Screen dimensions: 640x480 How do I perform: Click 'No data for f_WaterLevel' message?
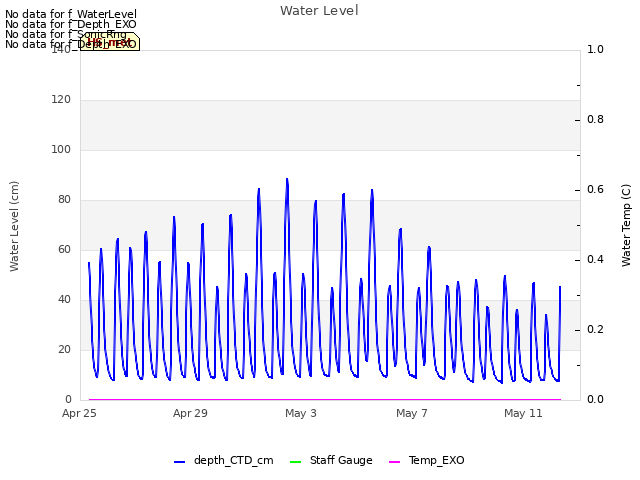(x=71, y=14)
